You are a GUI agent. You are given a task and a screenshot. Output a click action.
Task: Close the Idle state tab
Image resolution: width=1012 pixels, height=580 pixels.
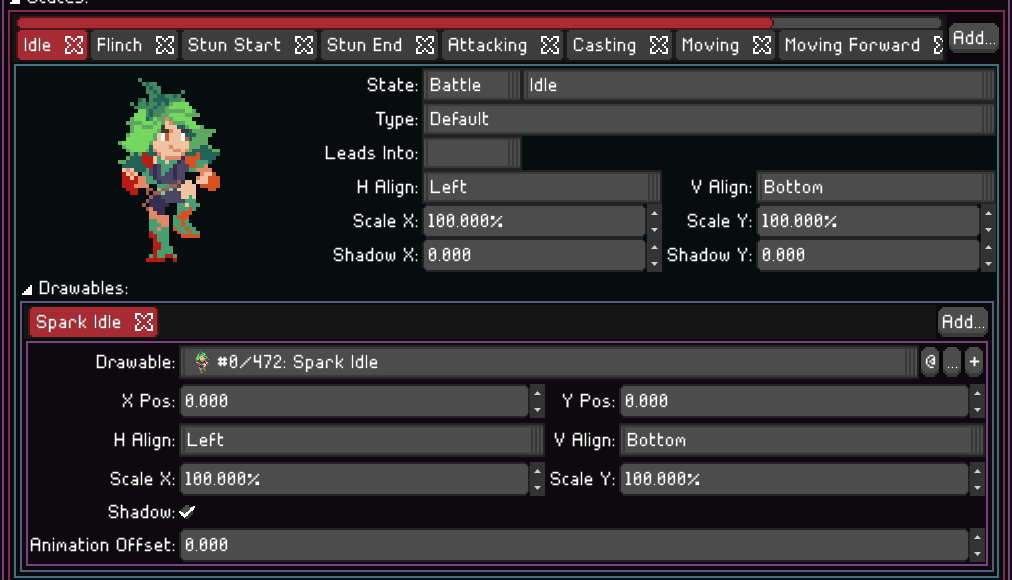73,45
